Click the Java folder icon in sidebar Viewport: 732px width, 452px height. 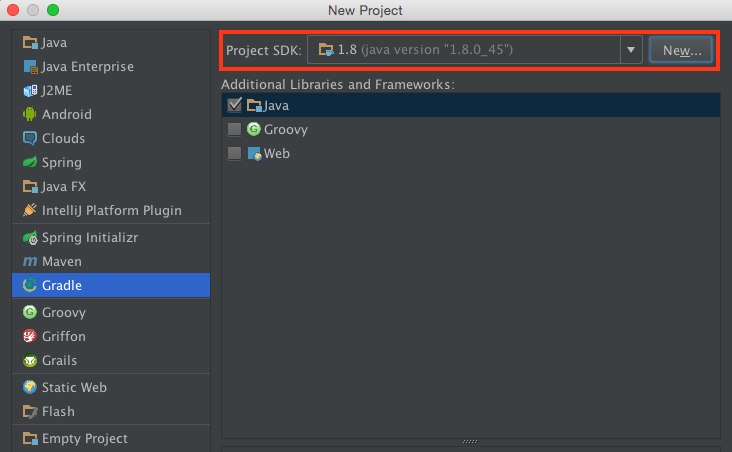click(30, 42)
